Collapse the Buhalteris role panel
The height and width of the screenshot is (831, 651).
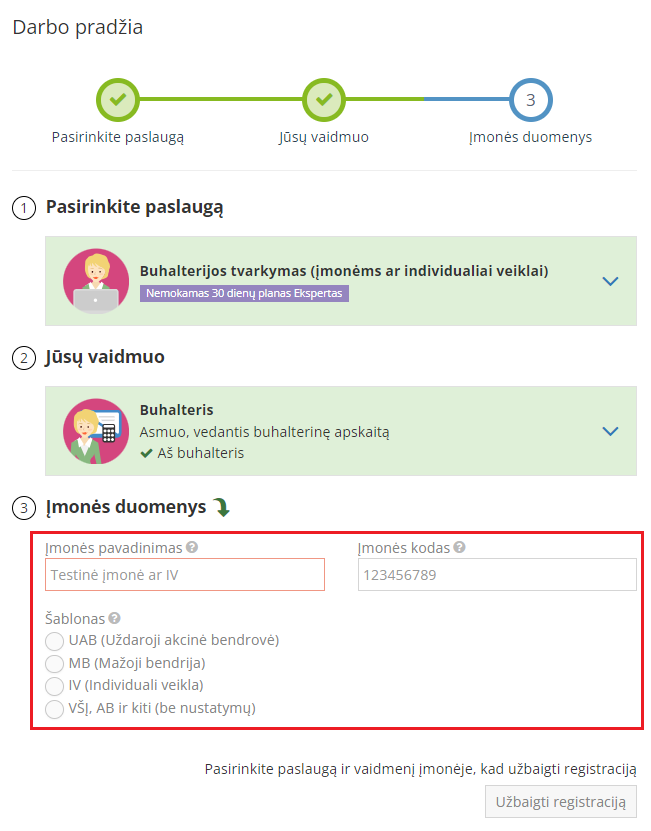[611, 431]
